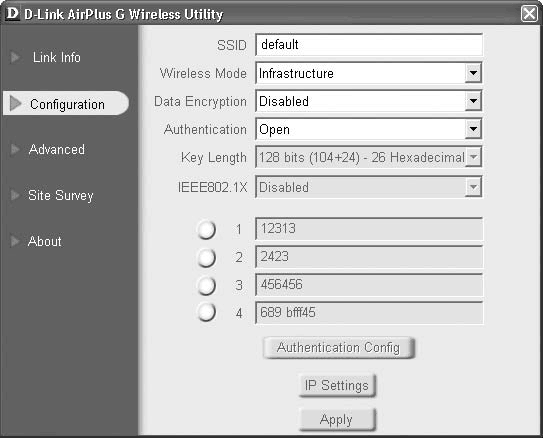The height and width of the screenshot is (438, 543).
Task: Select radio button for key 1
Action: pos(206,230)
